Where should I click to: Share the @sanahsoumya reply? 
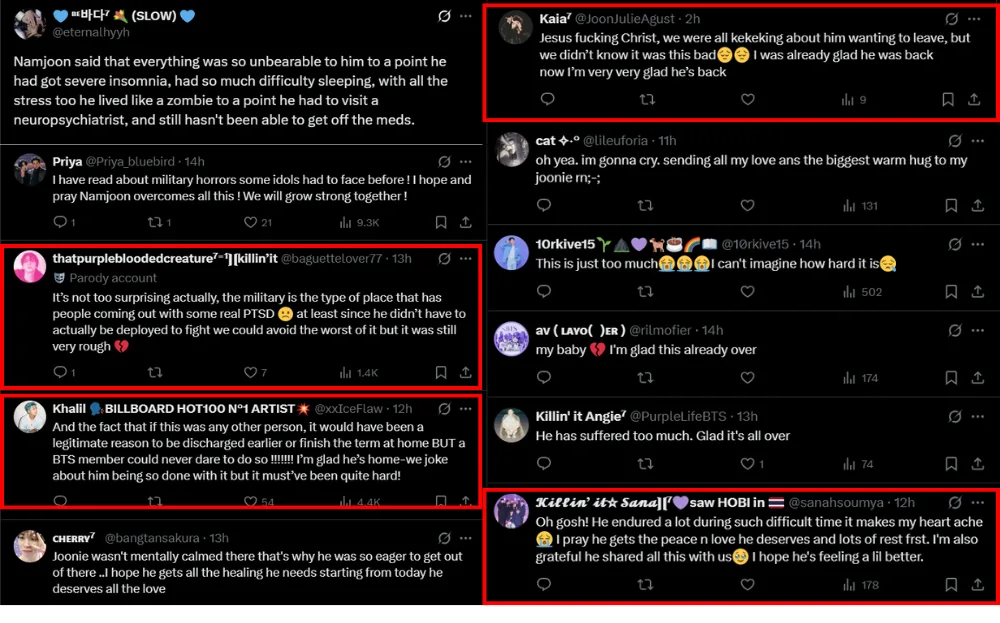point(973,585)
